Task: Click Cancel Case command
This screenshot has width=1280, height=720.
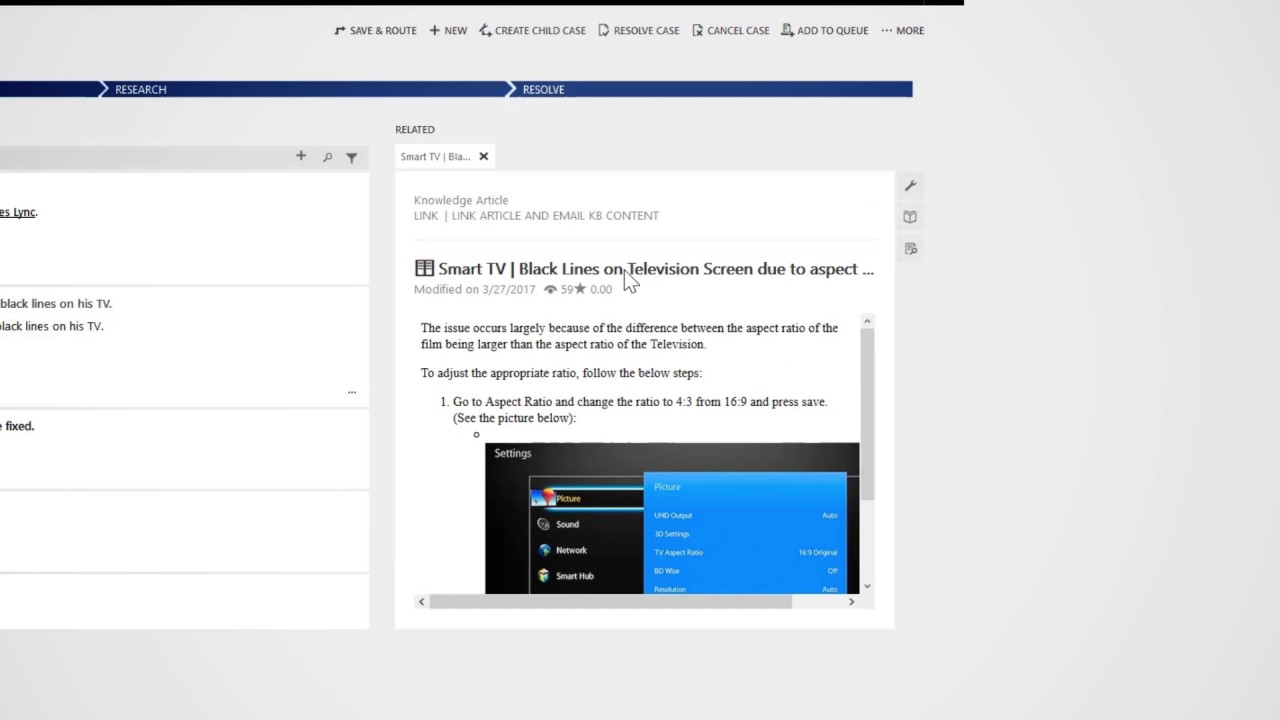Action: (x=730, y=30)
